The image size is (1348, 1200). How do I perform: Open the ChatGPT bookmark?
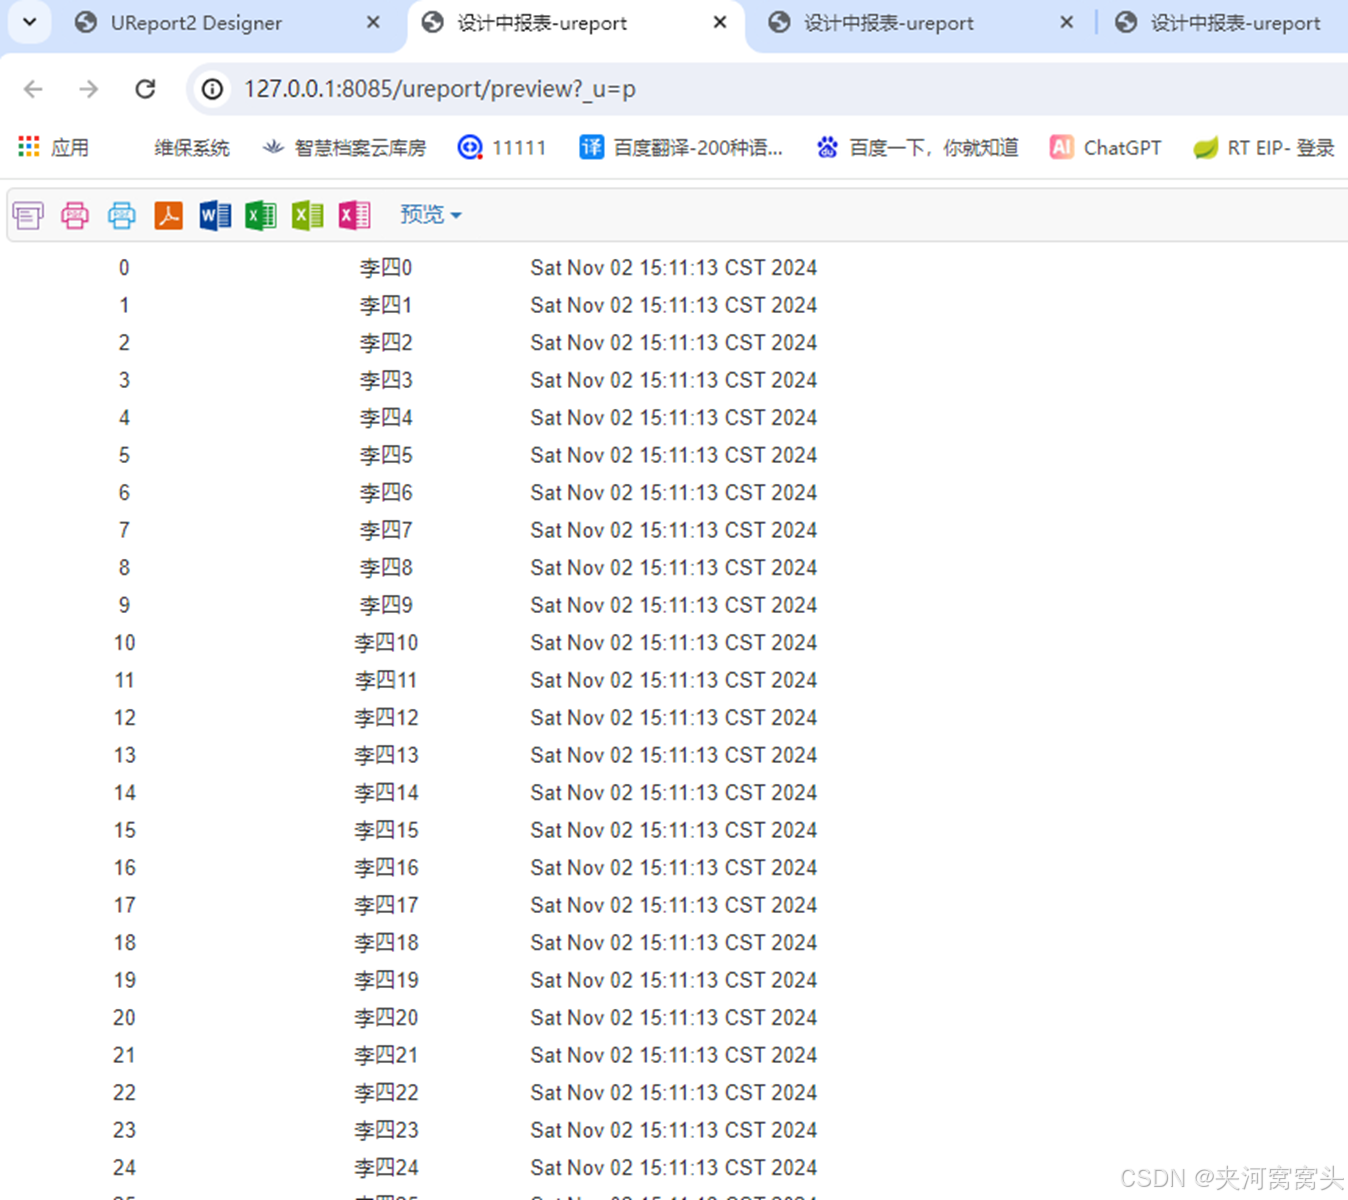tap(1105, 148)
